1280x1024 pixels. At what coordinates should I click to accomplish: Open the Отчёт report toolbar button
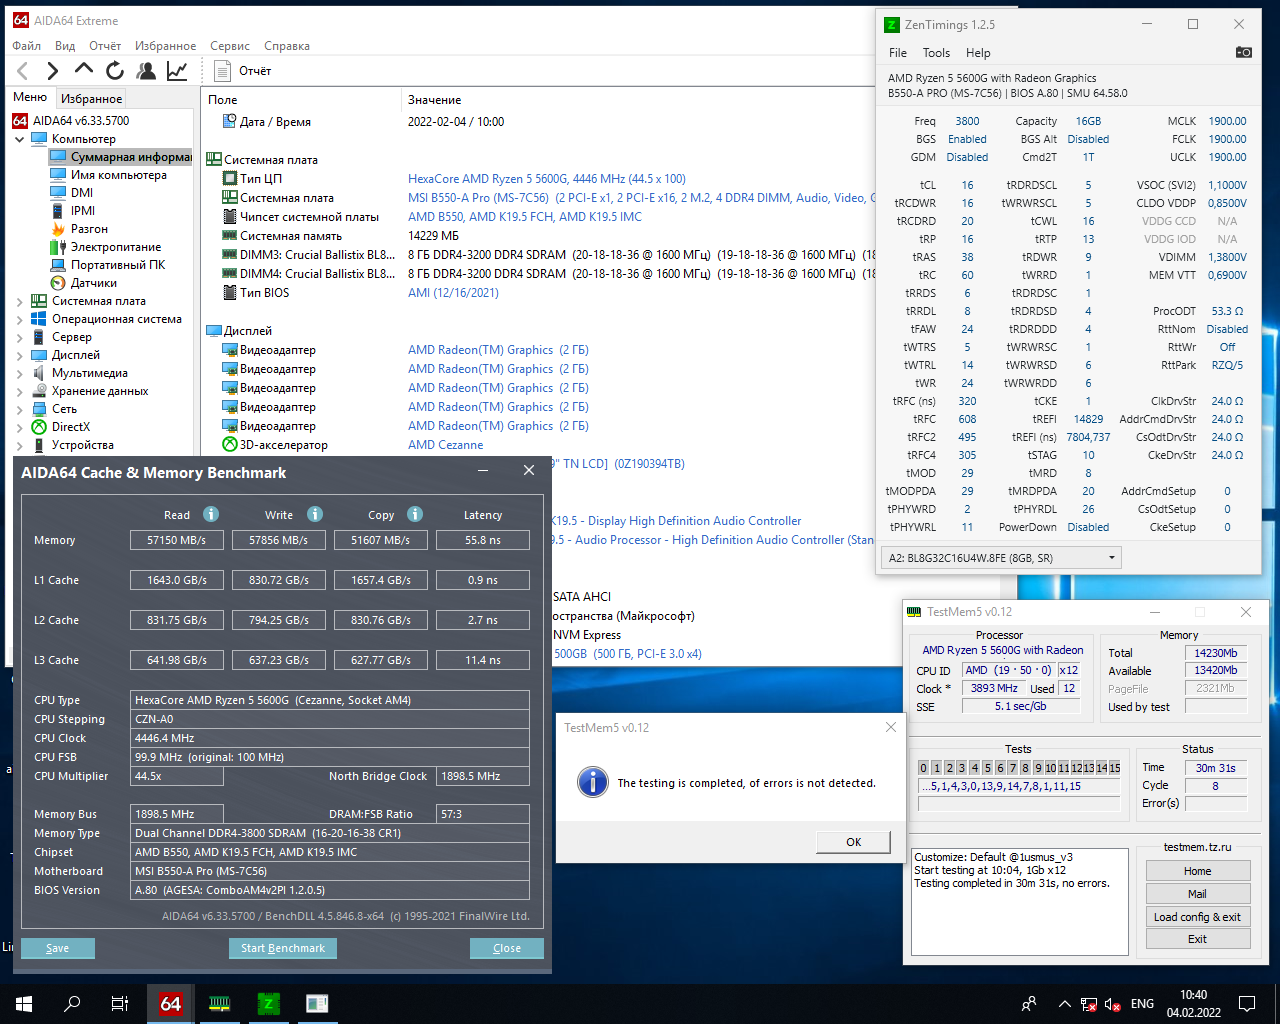coord(243,70)
